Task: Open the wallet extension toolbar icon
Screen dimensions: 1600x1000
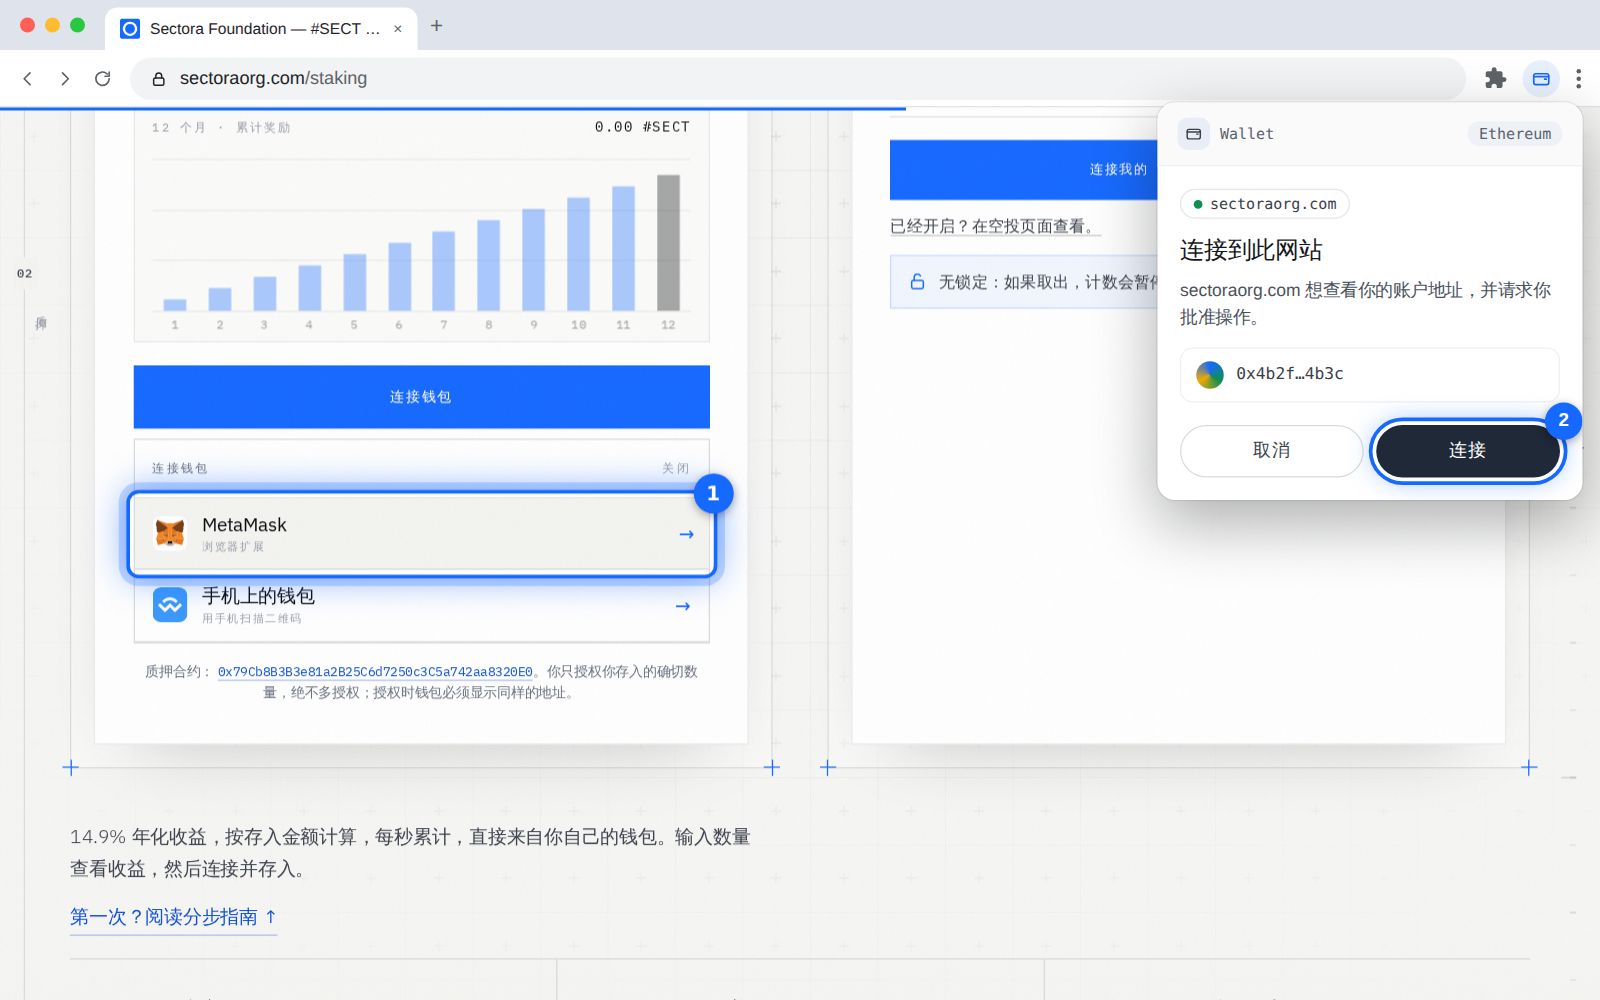Action: point(1541,78)
